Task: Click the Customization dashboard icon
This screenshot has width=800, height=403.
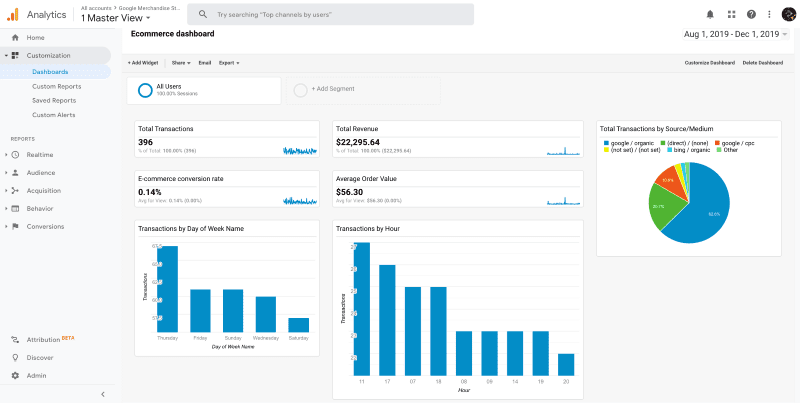Action: click(15, 55)
